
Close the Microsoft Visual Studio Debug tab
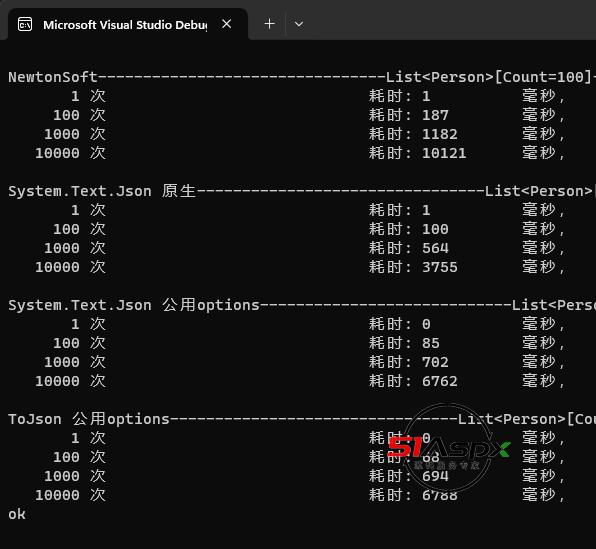[x=227, y=24]
